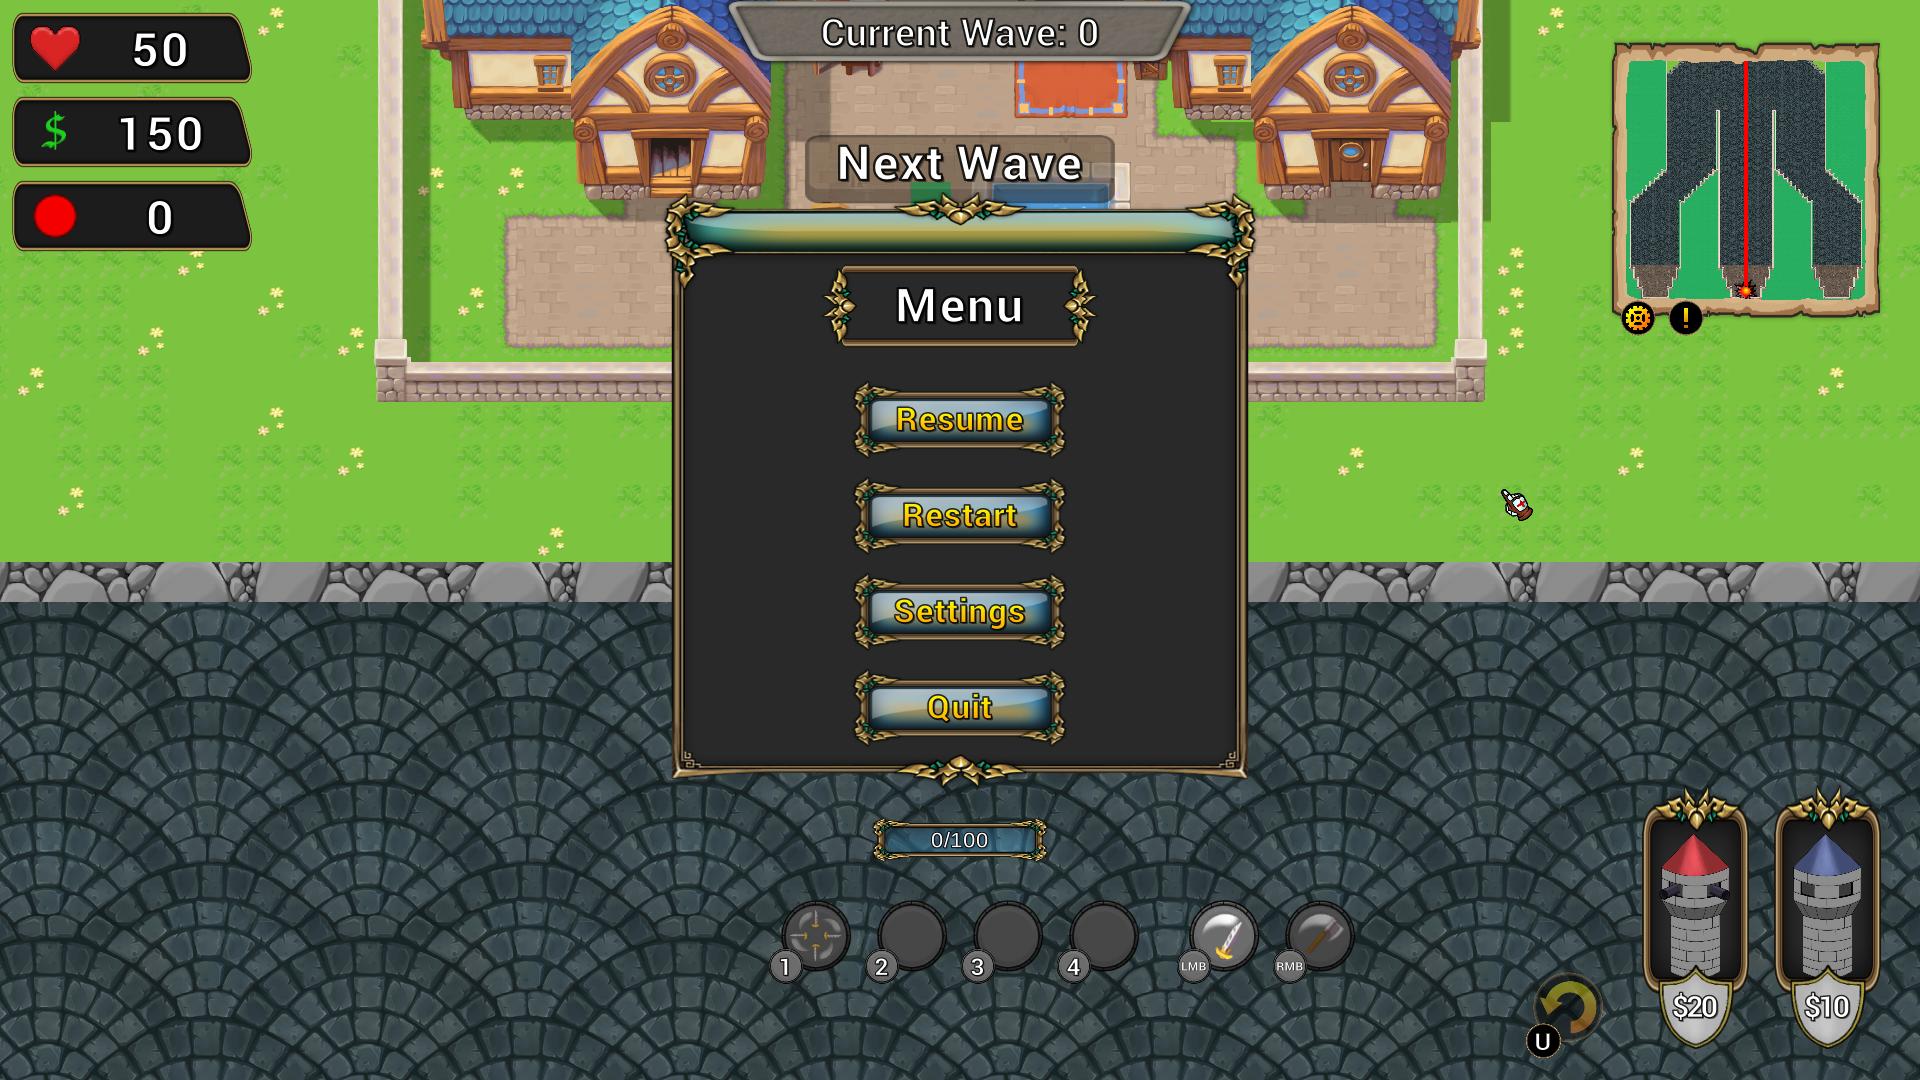Click the minimap settings gear icon
The height and width of the screenshot is (1080, 1920).
[x=1638, y=318]
